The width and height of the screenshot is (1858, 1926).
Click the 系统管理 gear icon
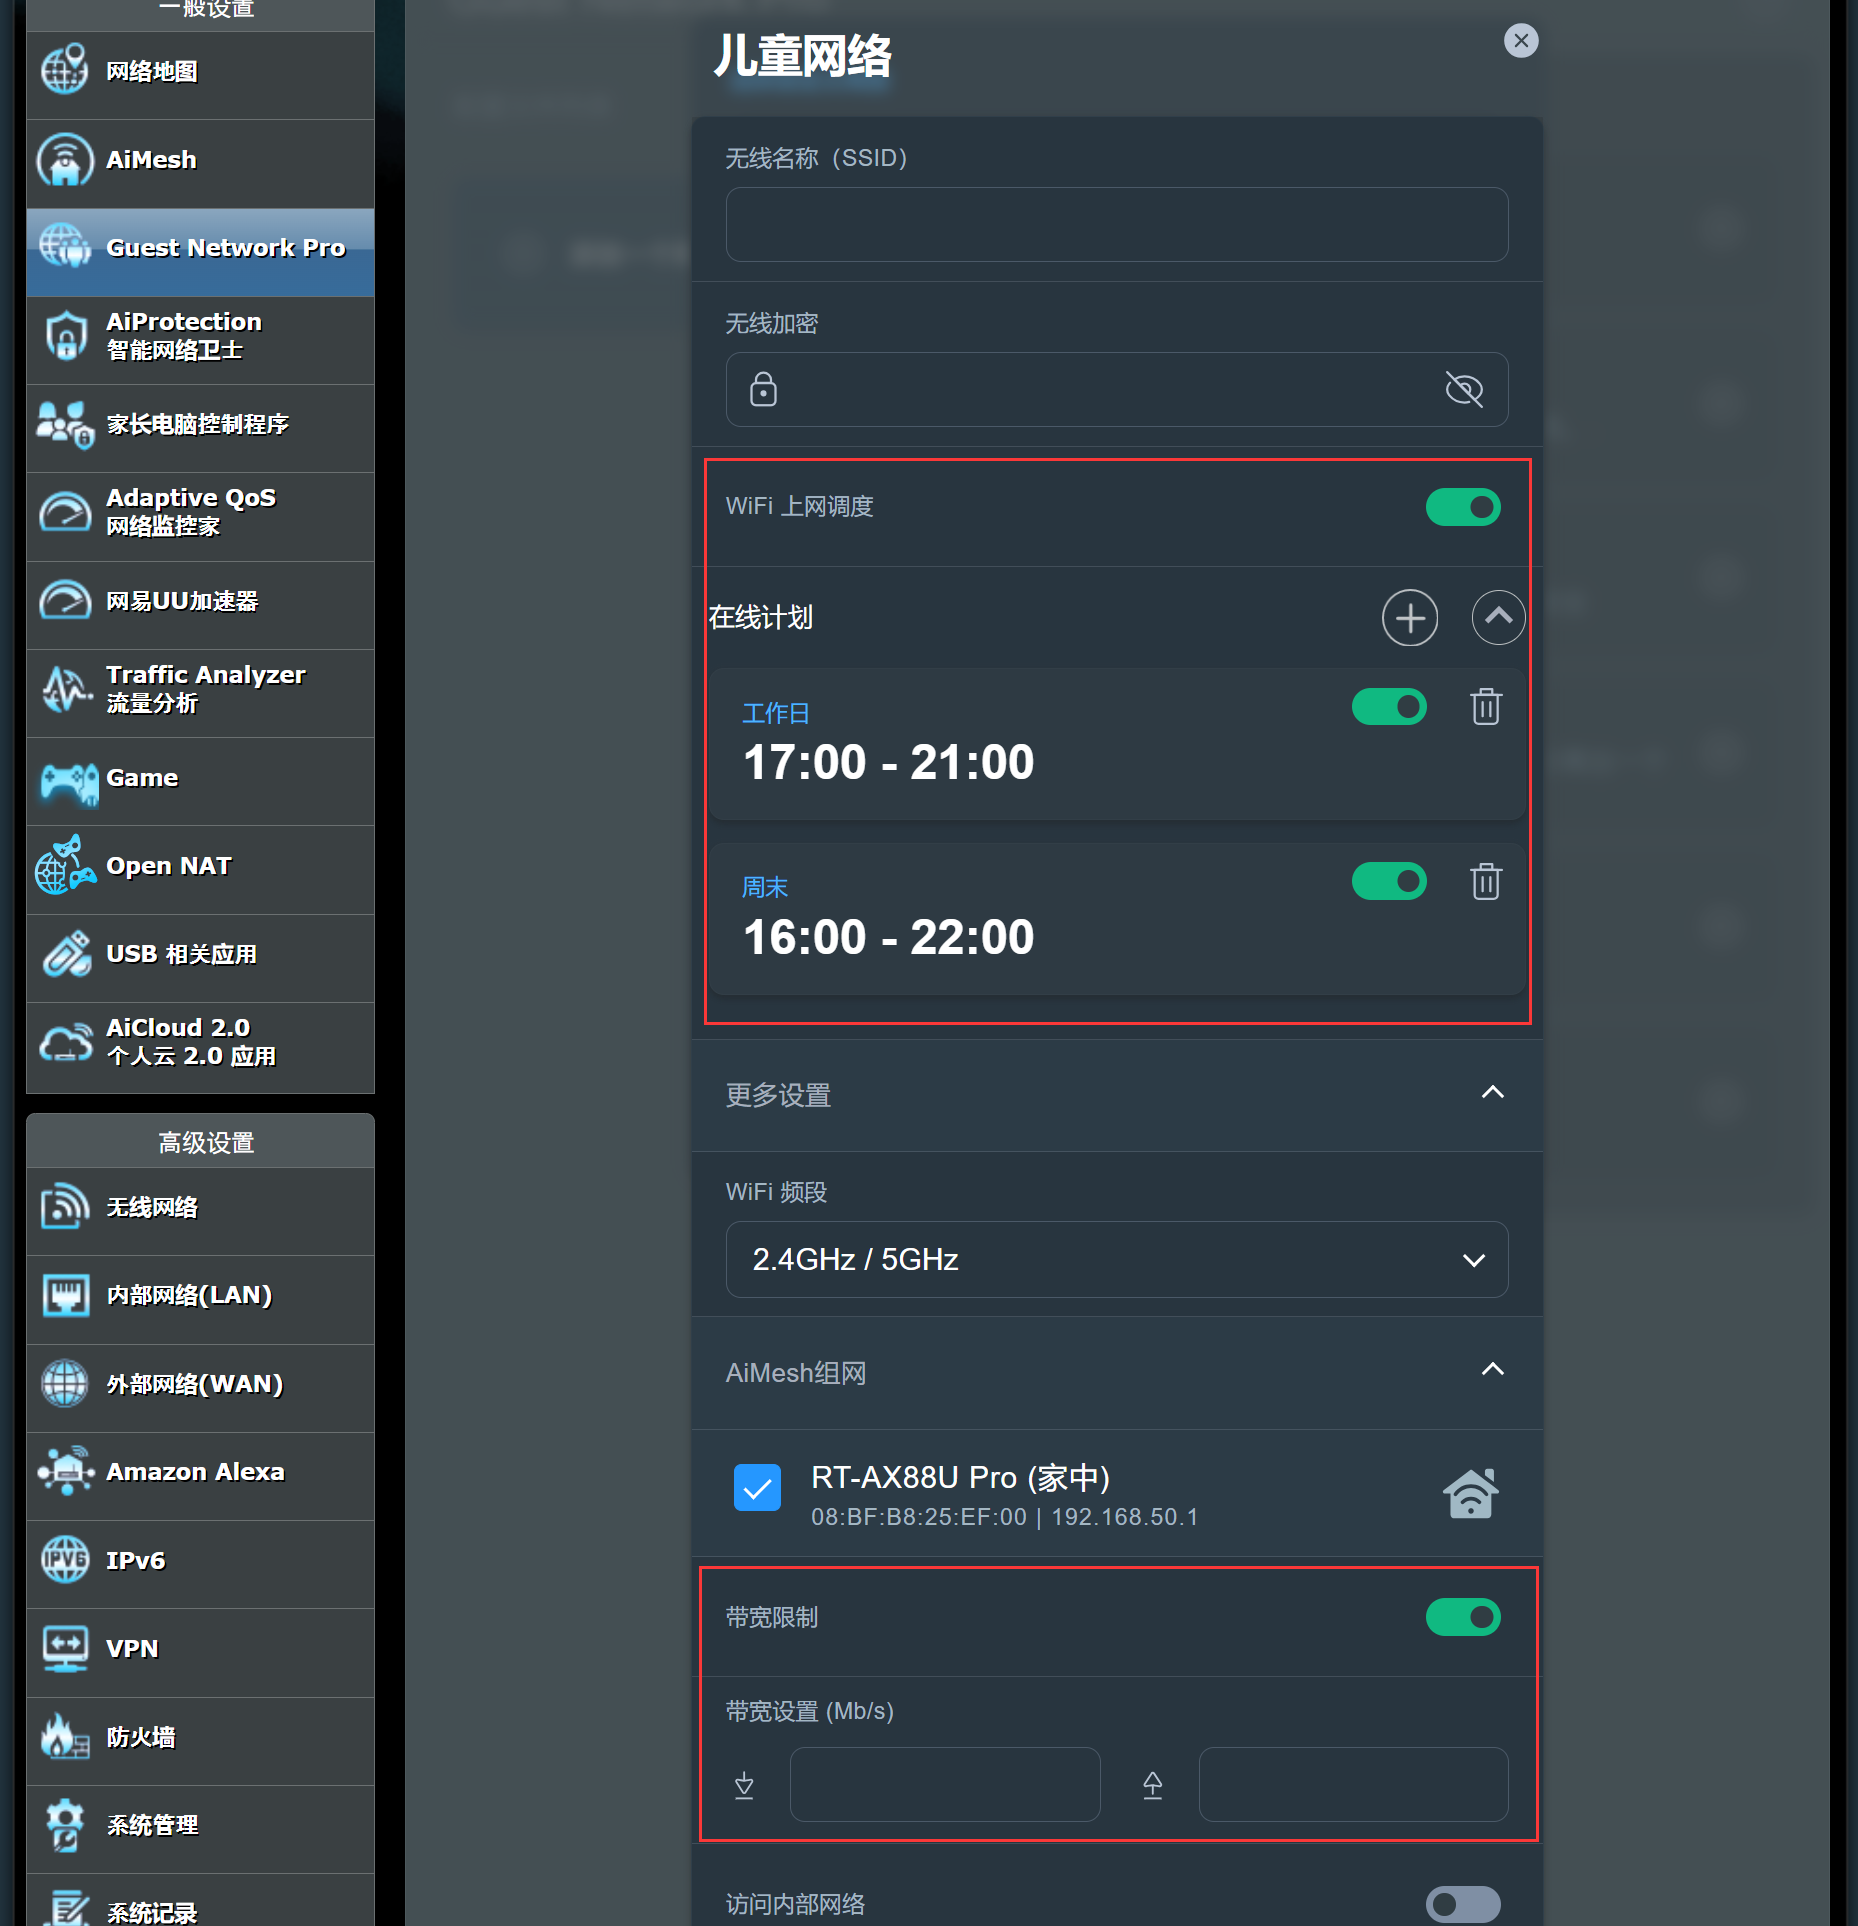[65, 1824]
